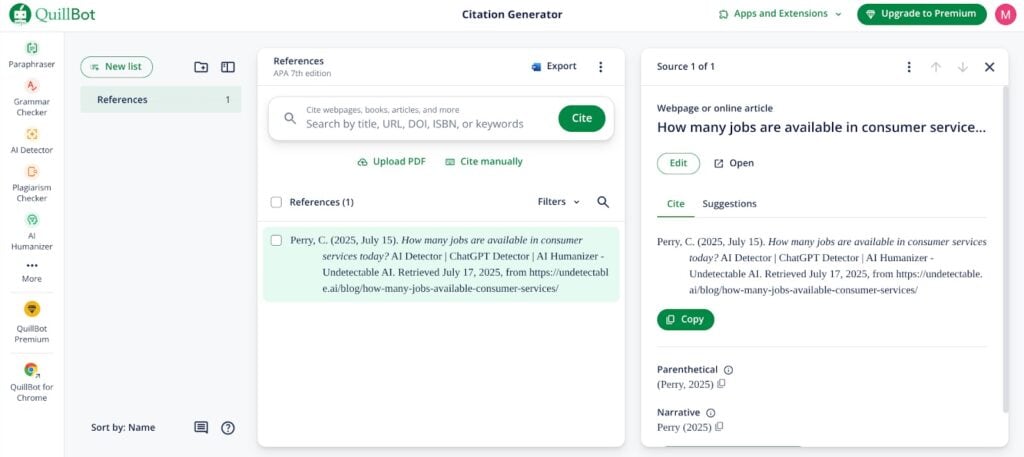Open the help question mark icon
This screenshot has height=457, width=1024.
[227, 428]
